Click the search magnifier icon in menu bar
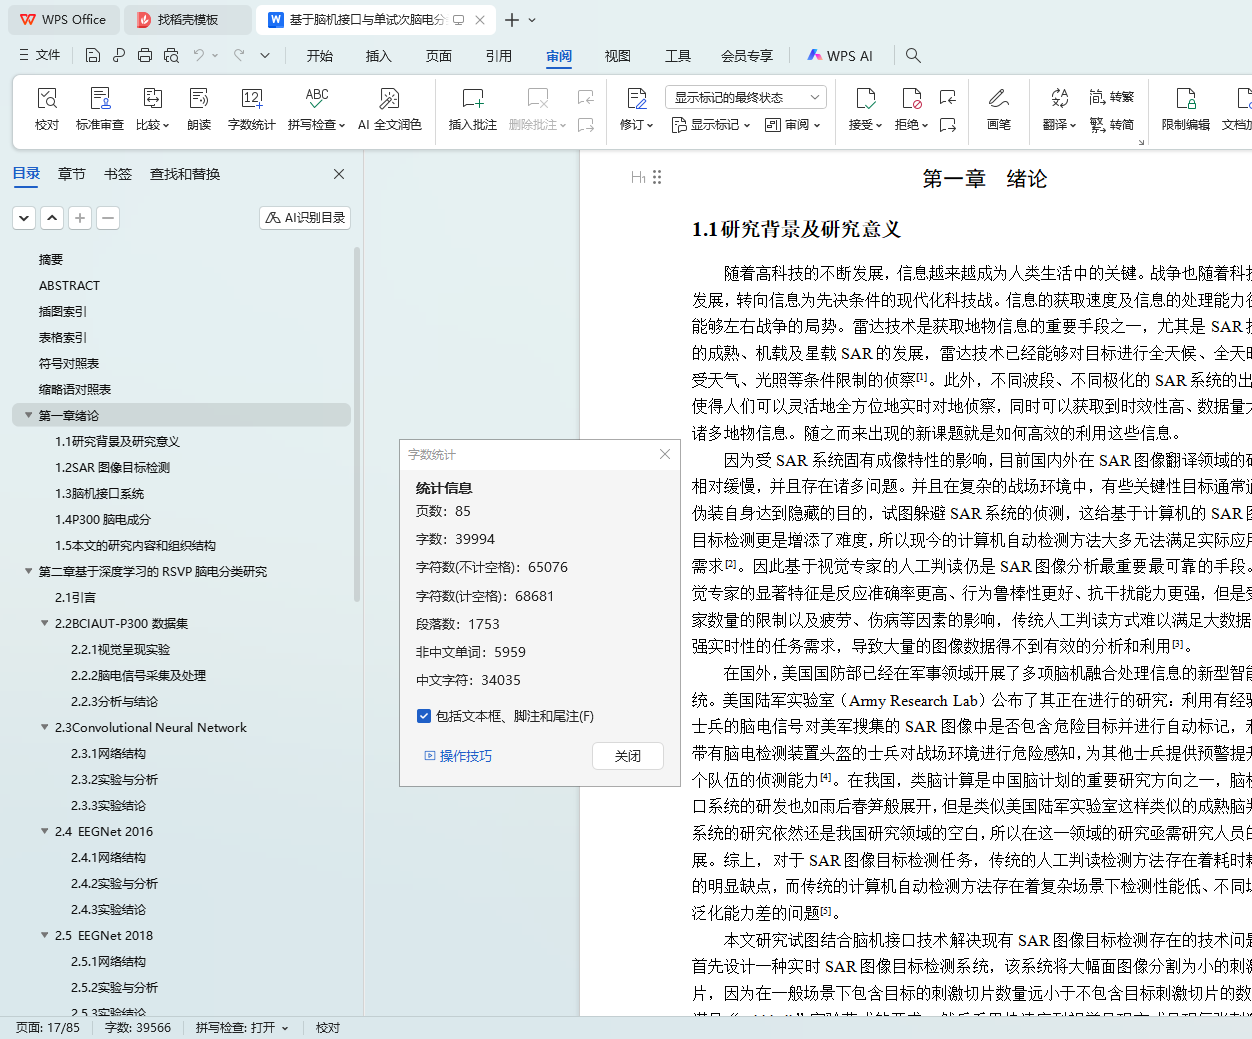 pyautogui.click(x=913, y=55)
